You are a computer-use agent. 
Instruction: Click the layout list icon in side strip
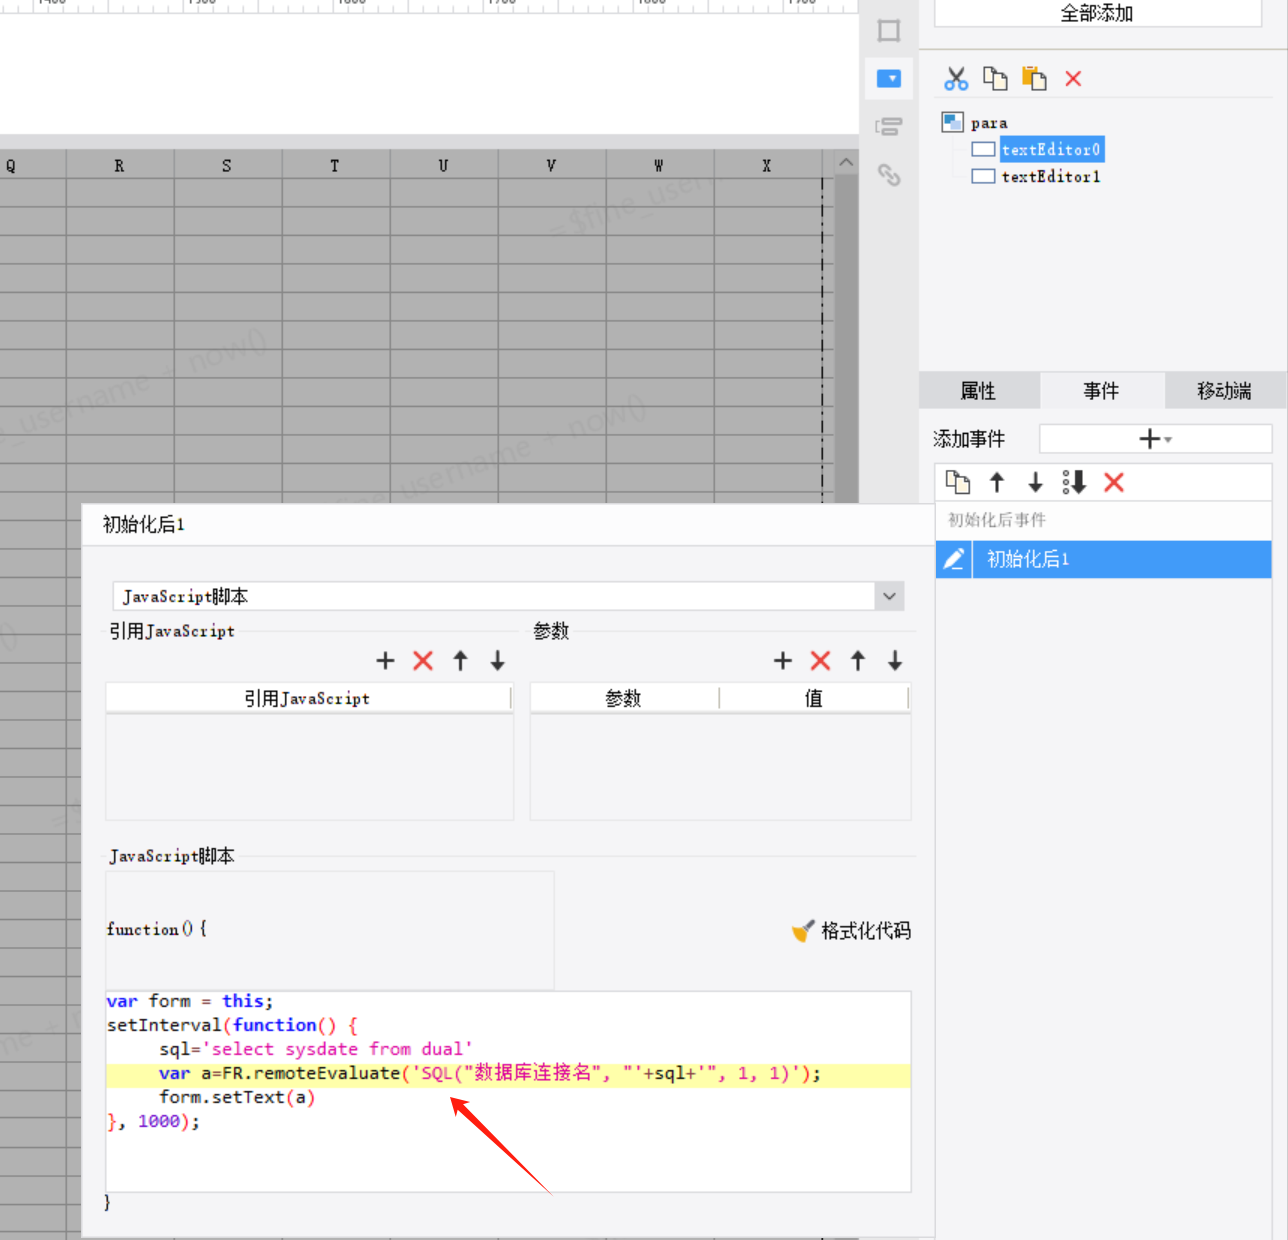click(889, 127)
